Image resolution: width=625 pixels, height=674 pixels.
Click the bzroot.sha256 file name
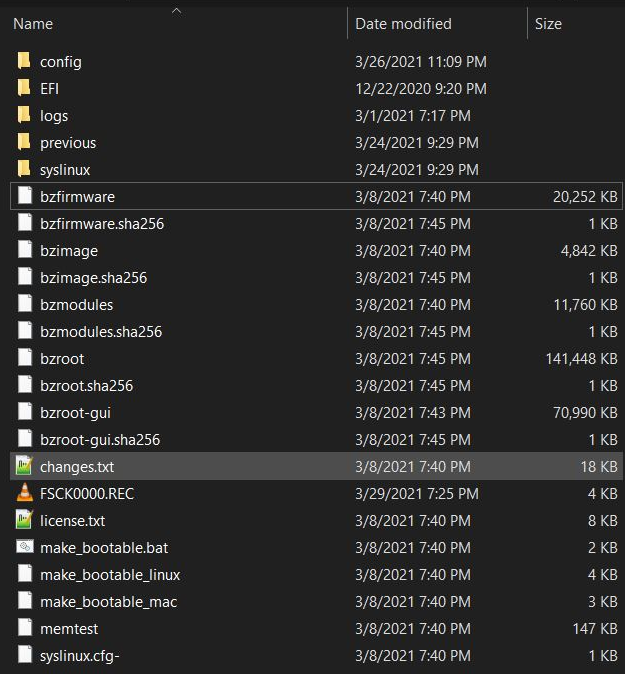click(86, 386)
